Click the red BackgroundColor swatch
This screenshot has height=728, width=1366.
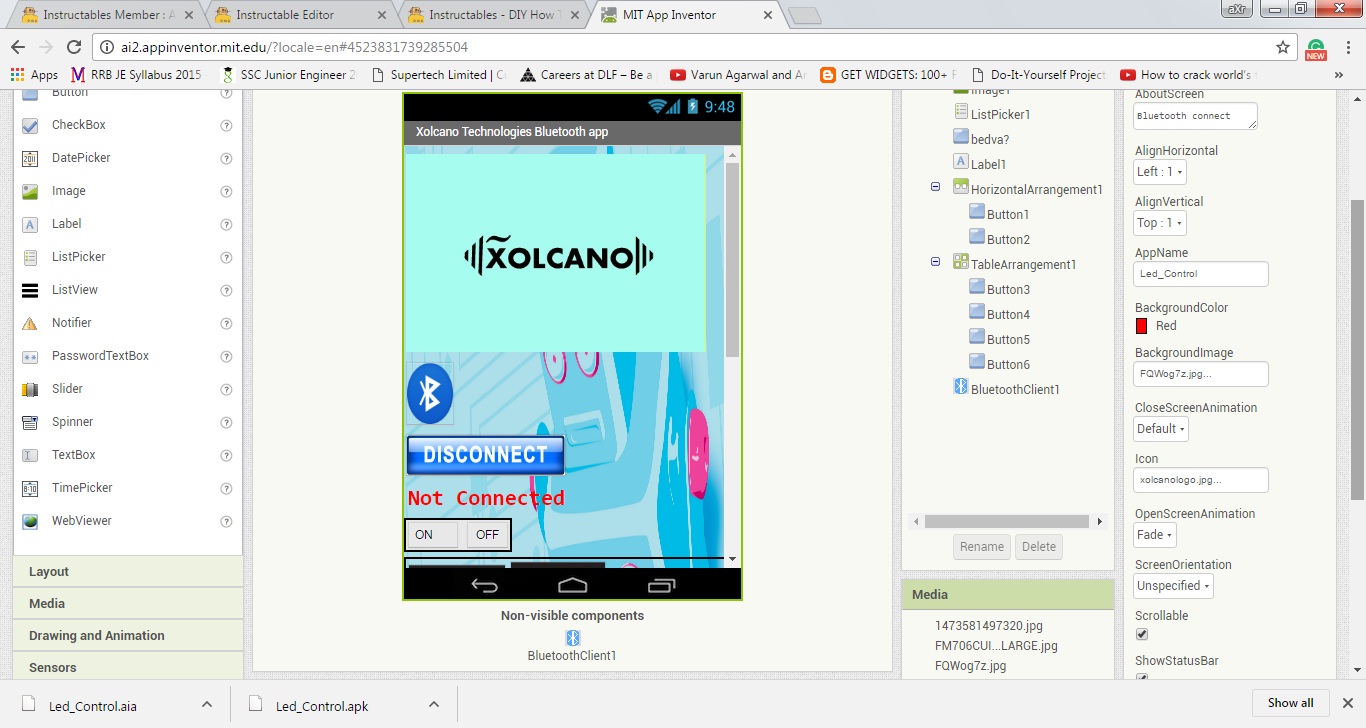tap(1142, 326)
